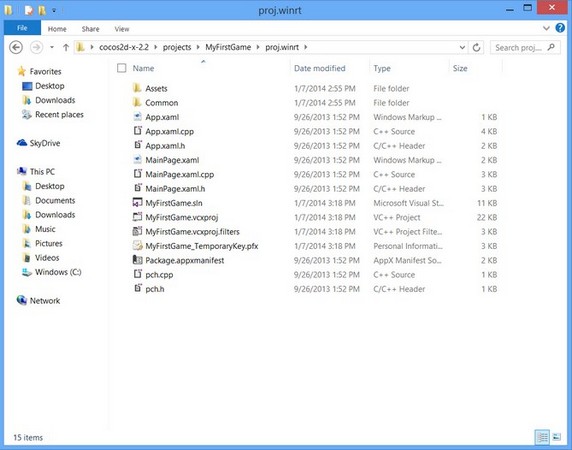Refresh the current folder view
This screenshot has width=572, height=450.
click(x=476, y=47)
